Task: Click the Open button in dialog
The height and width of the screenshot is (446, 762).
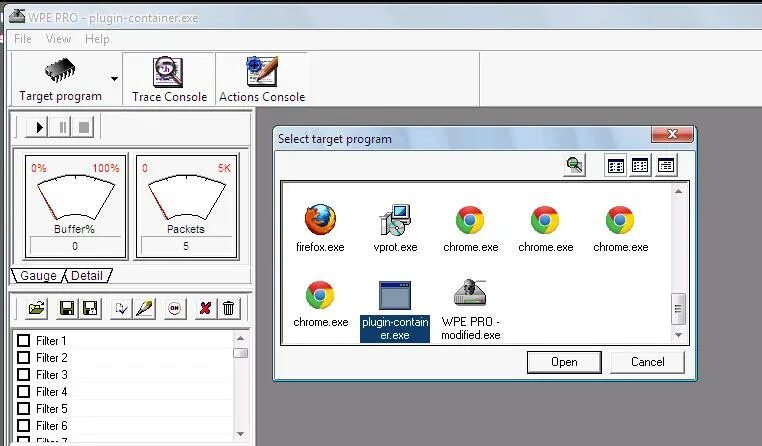Action: [x=564, y=362]
